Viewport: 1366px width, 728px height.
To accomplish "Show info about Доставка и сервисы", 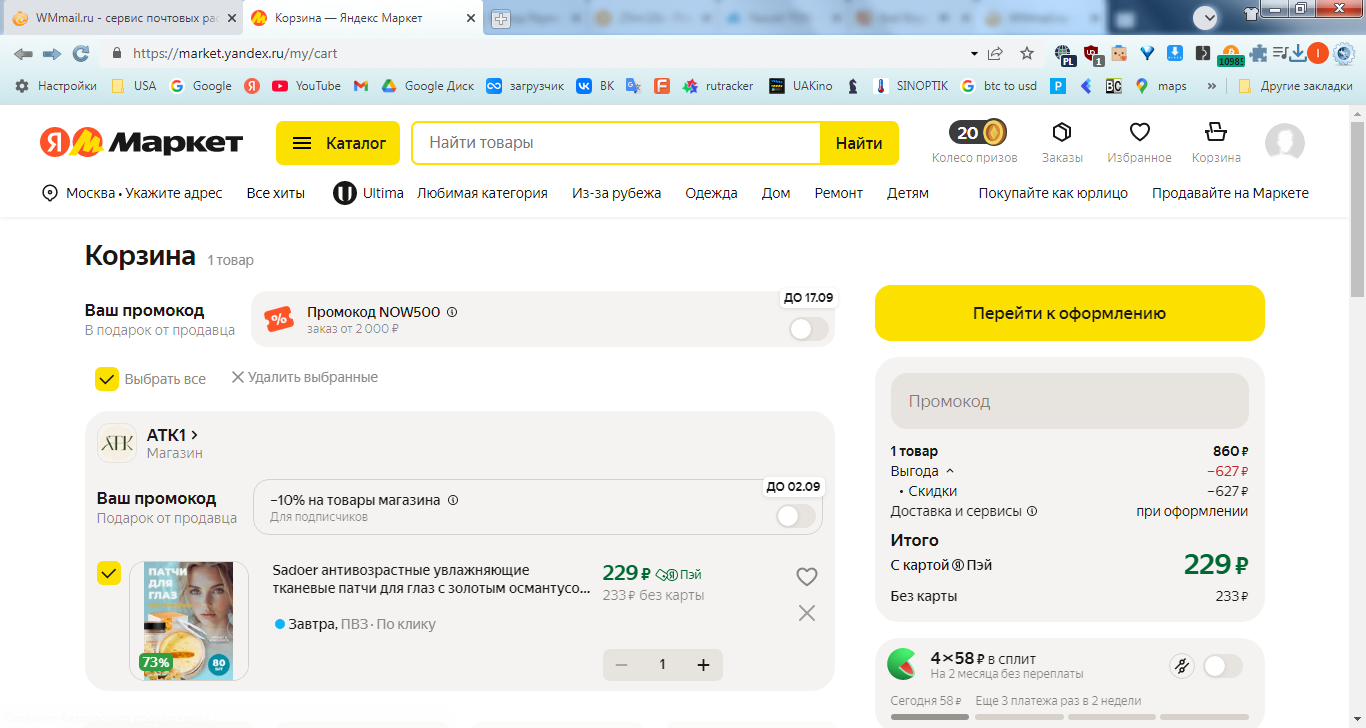I will click(x=1032, y=511).
